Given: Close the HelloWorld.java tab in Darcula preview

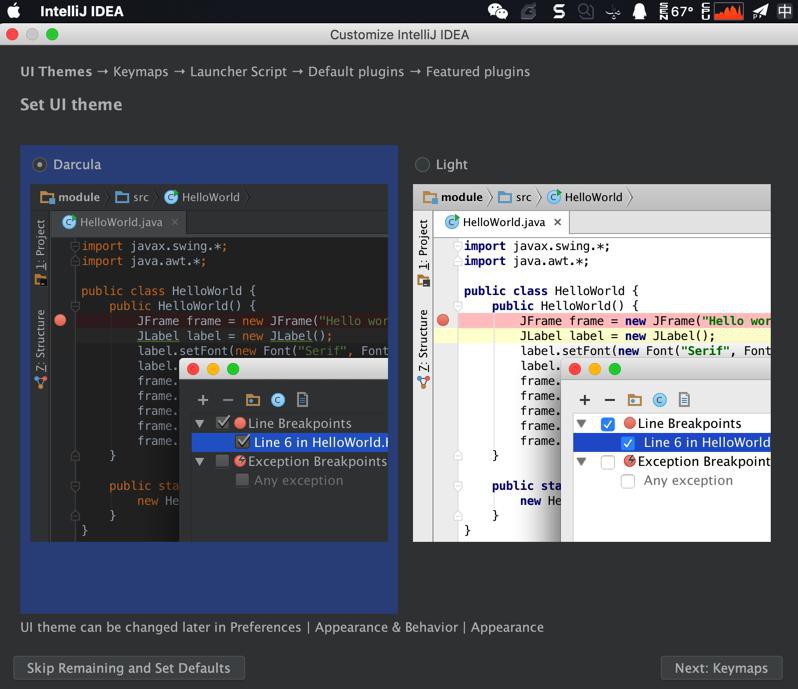Looking at the screenshot, I should (175, 222).
